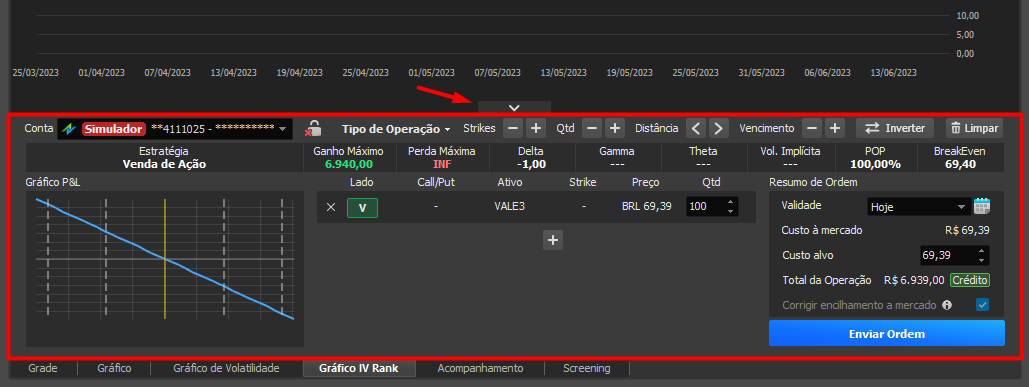Increment the VALE3 quantity with the up arrow

click(x=731, y=202)
